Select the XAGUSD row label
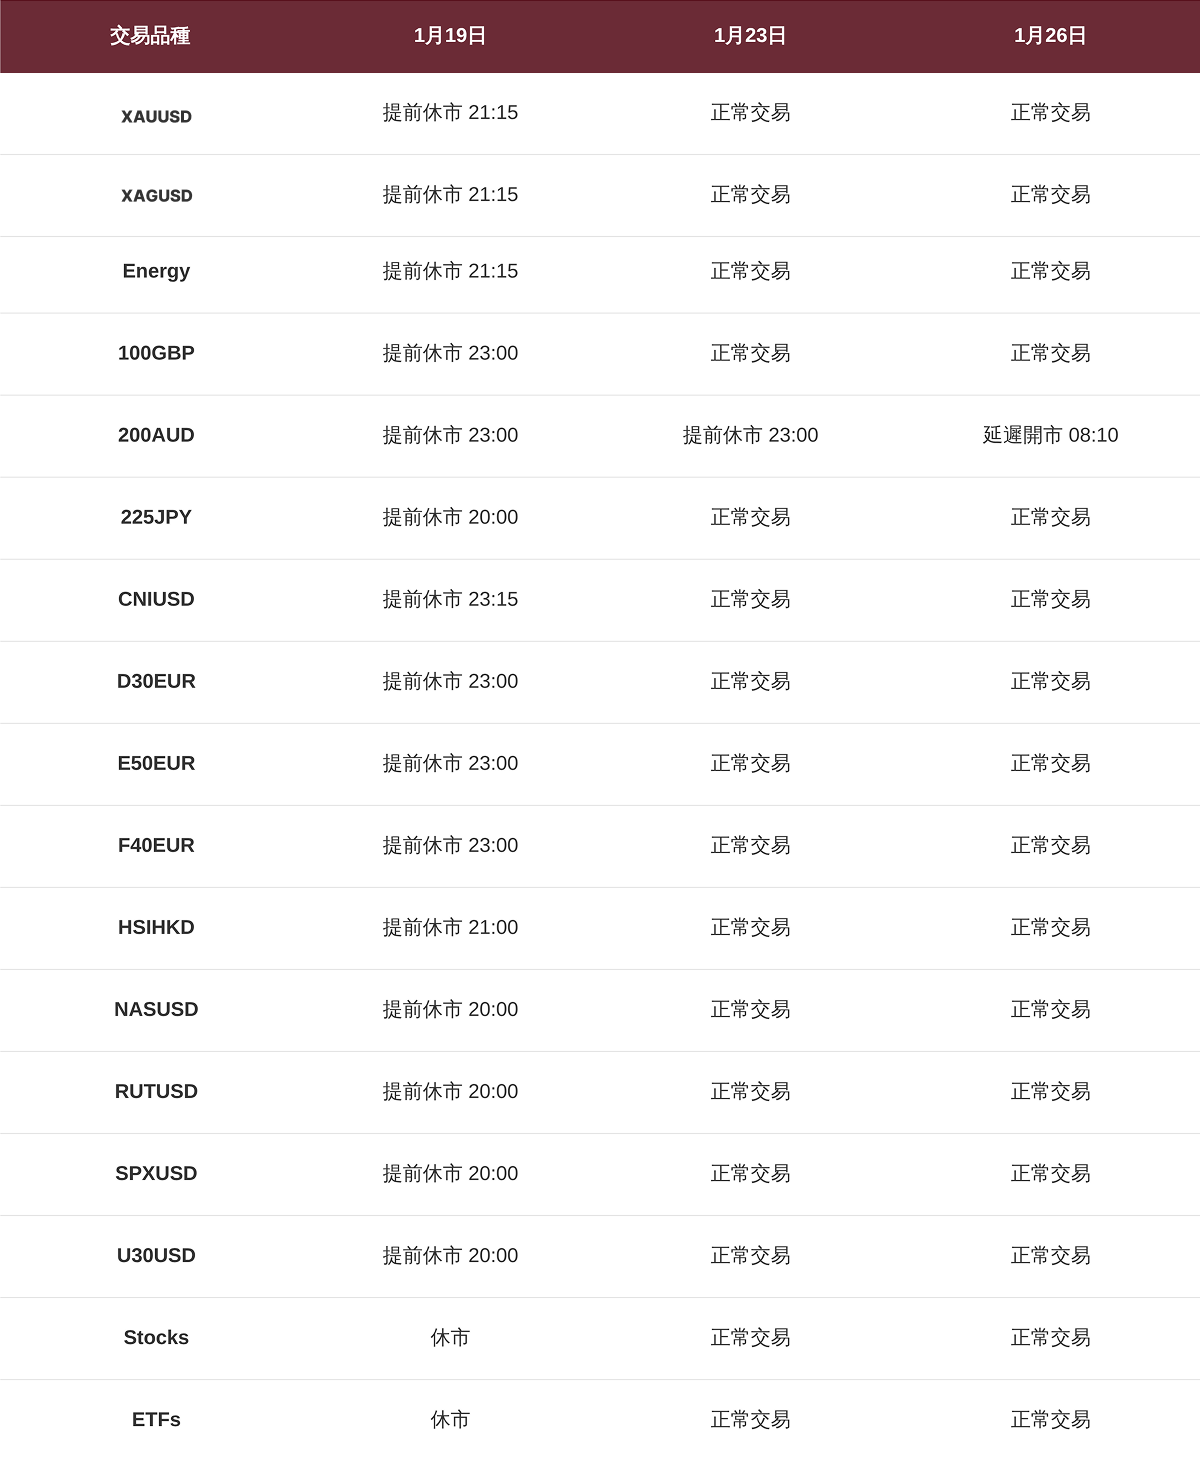Viewport: 1200px width, 1470px height. (x=156, y=196)
